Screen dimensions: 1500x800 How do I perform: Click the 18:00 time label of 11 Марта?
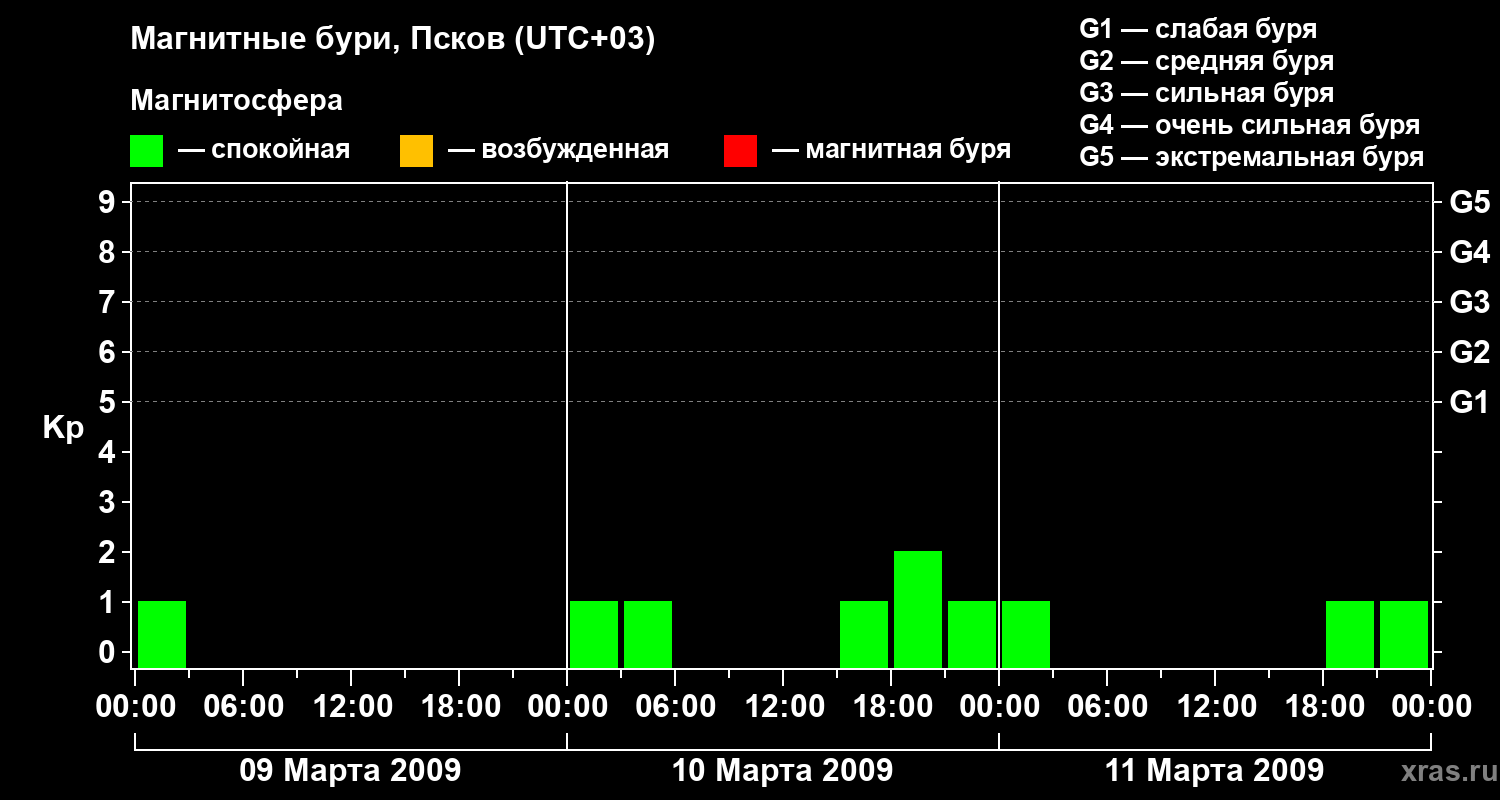(x=1323, y=707)
